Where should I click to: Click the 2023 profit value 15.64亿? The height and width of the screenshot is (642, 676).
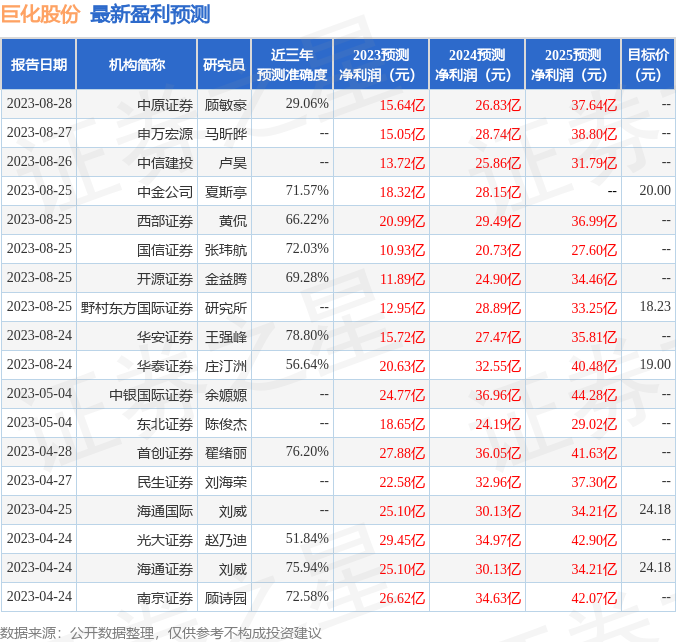tap(402, 105)
